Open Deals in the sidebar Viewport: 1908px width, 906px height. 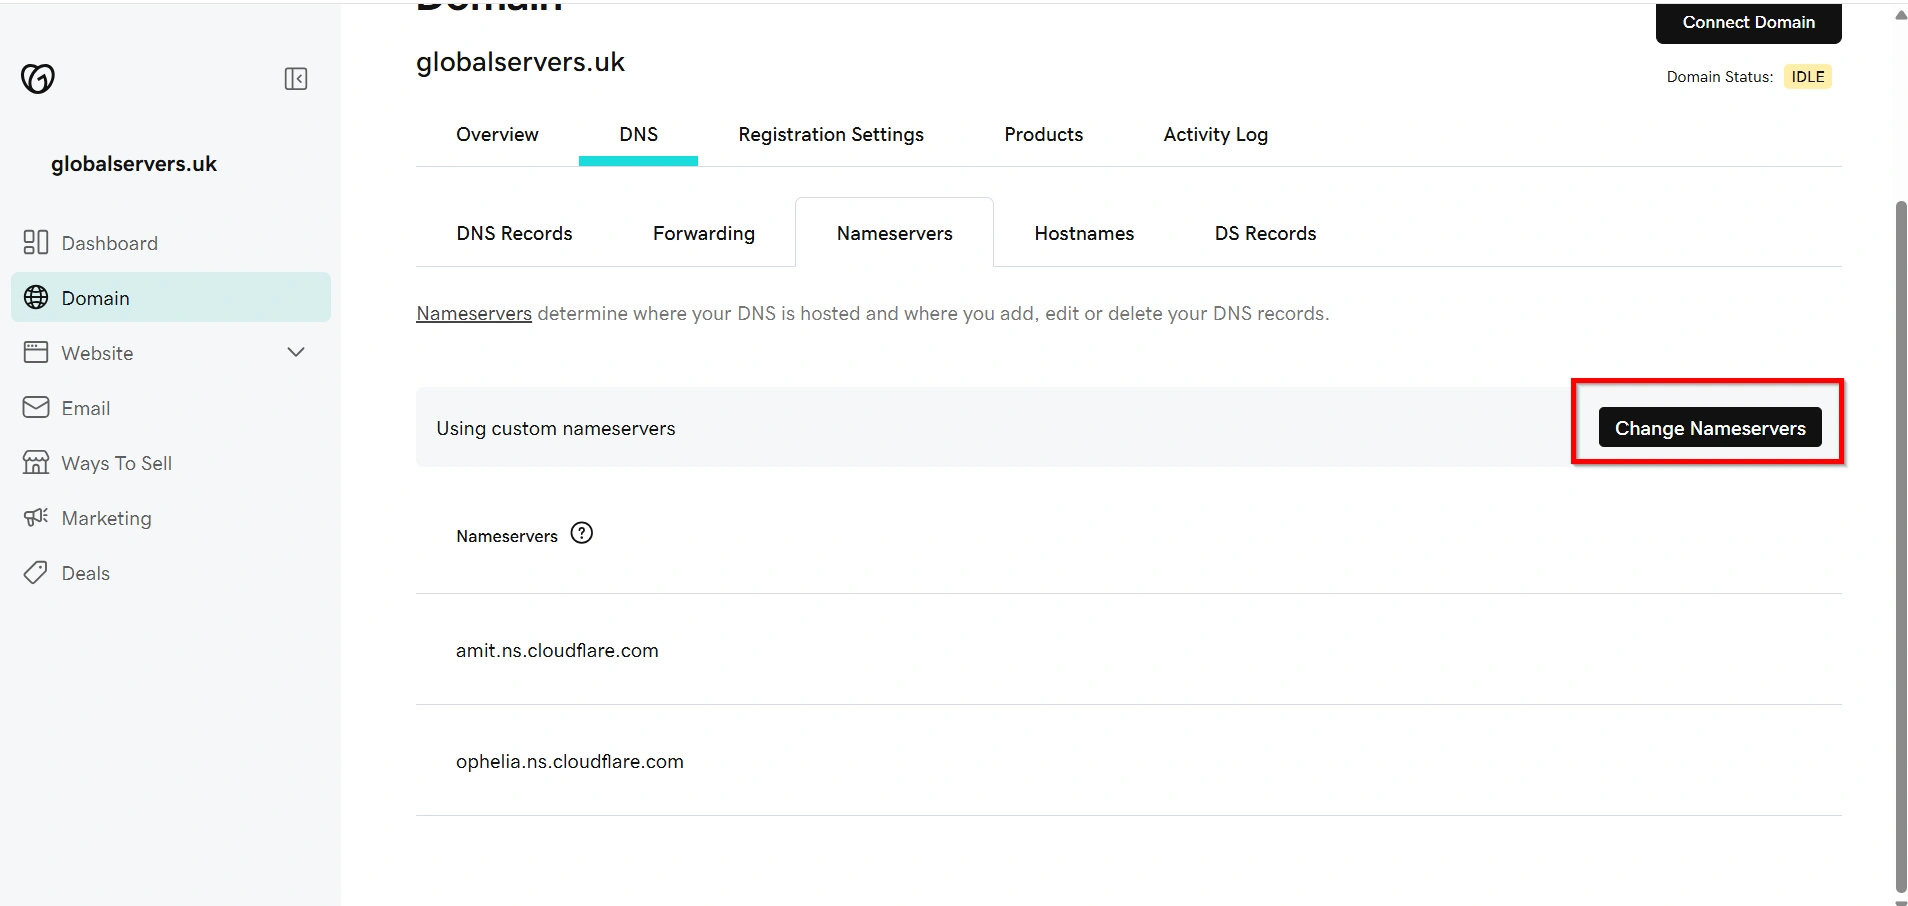pyautogui.click(x=171, y=572)
